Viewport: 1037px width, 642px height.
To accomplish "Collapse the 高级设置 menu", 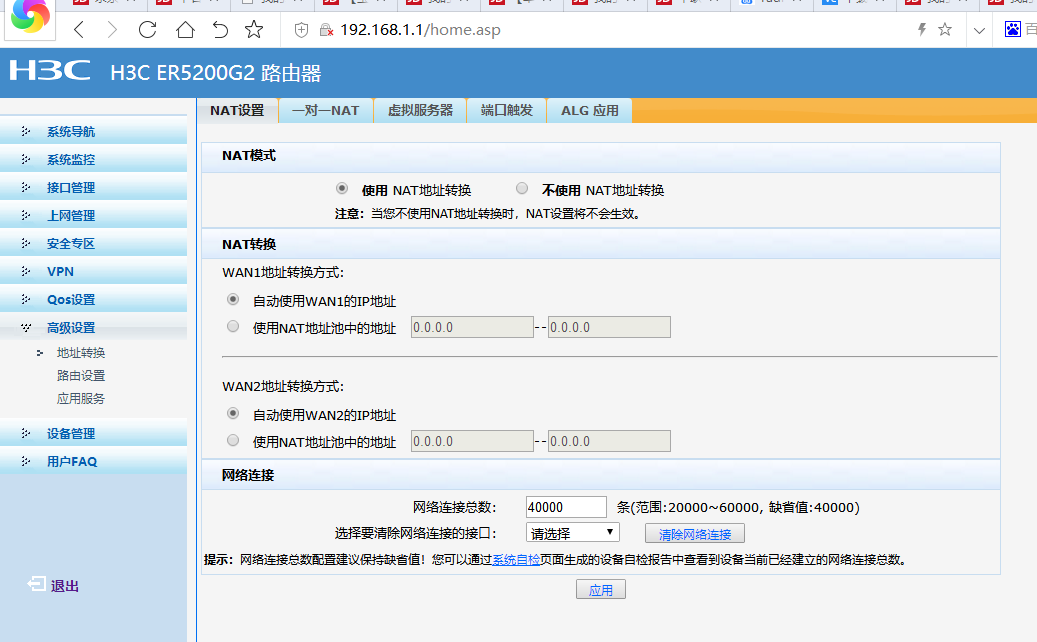I will click(93, 327).
